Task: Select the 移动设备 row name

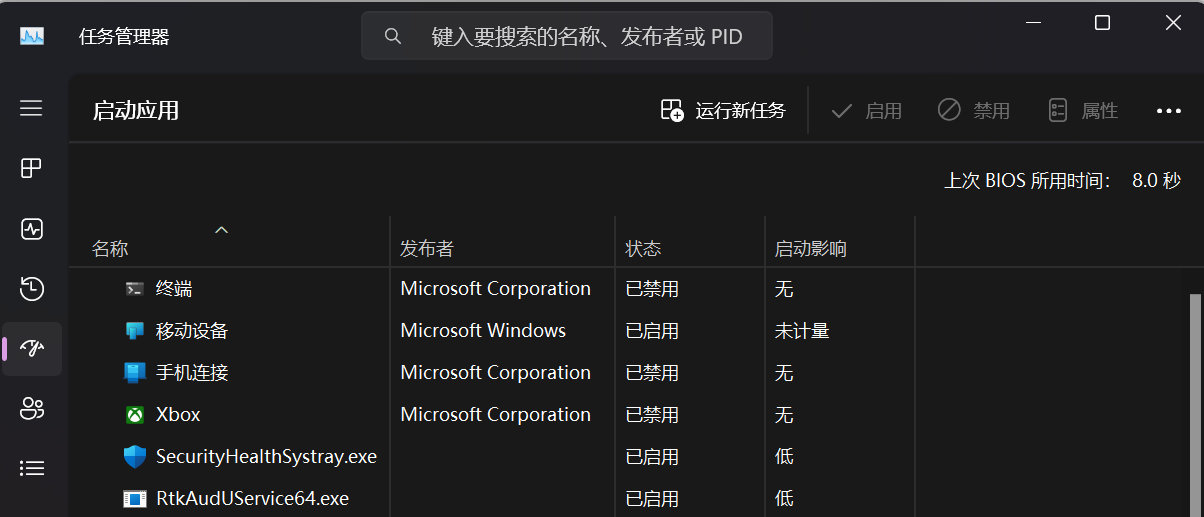Action: pos(192,330)
